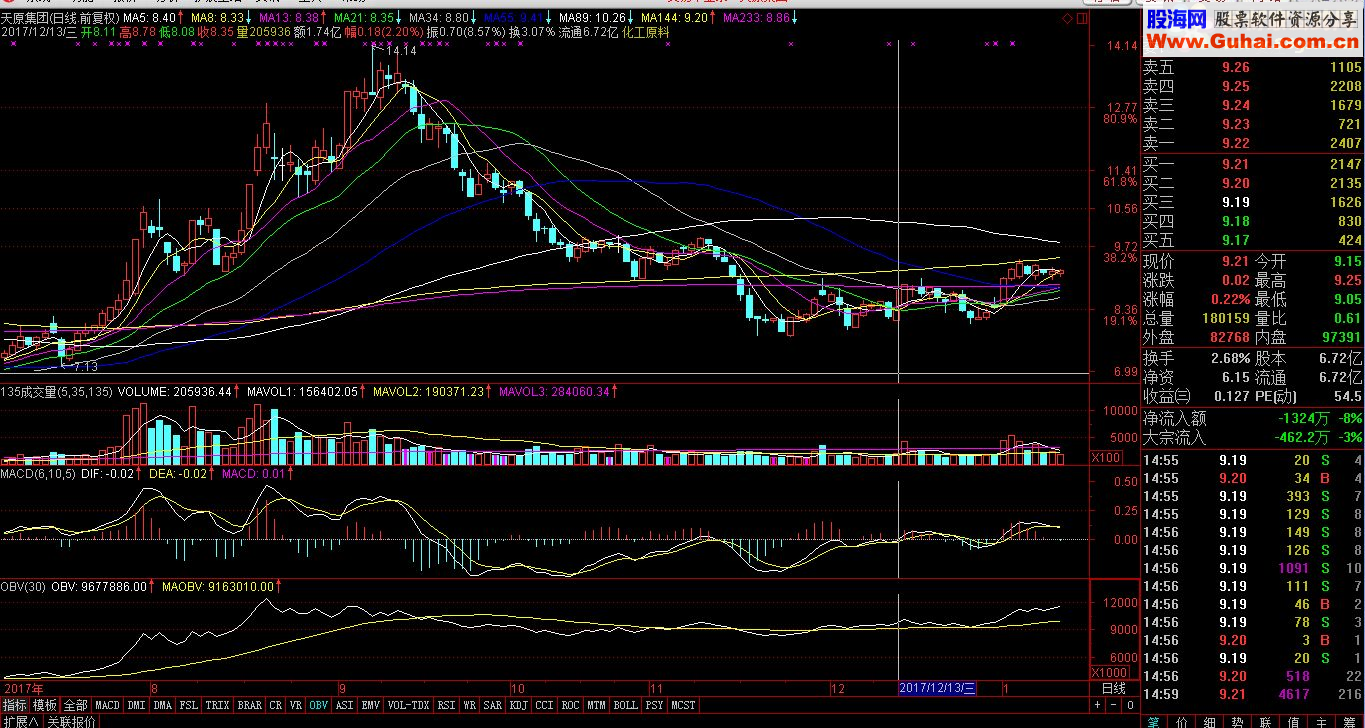This screenshot has height=728, width=1365.
Task: Select the 笔 tab in quote panel
Action: pos(1154,722)
